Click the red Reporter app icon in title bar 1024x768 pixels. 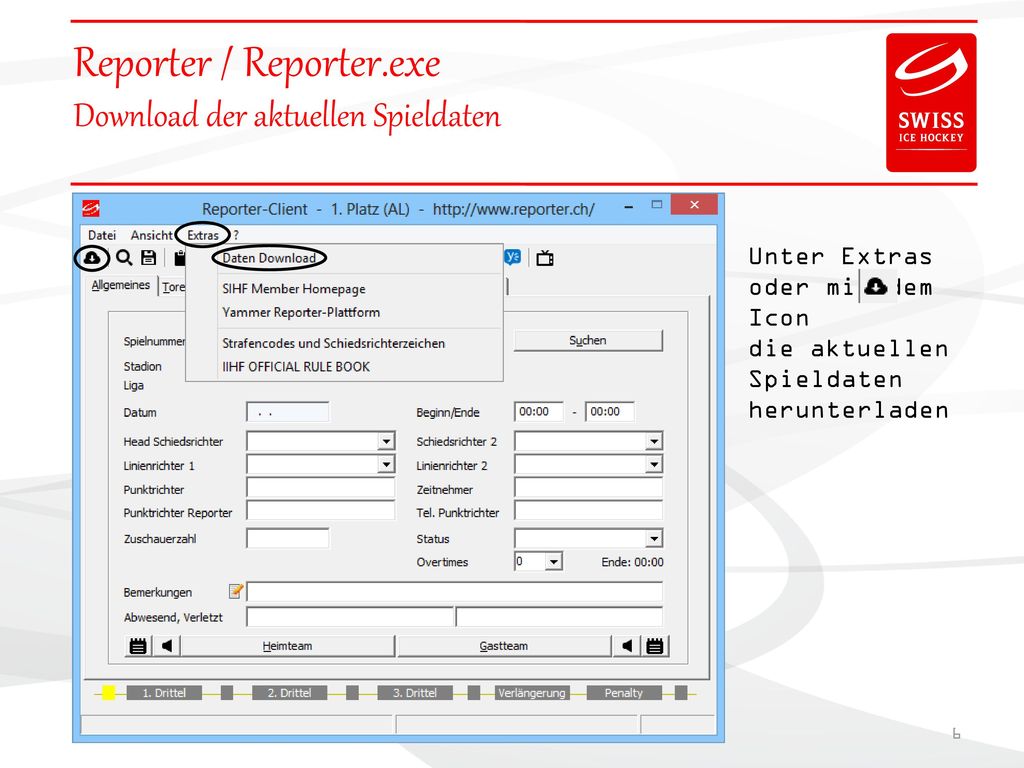click(91, 209)
